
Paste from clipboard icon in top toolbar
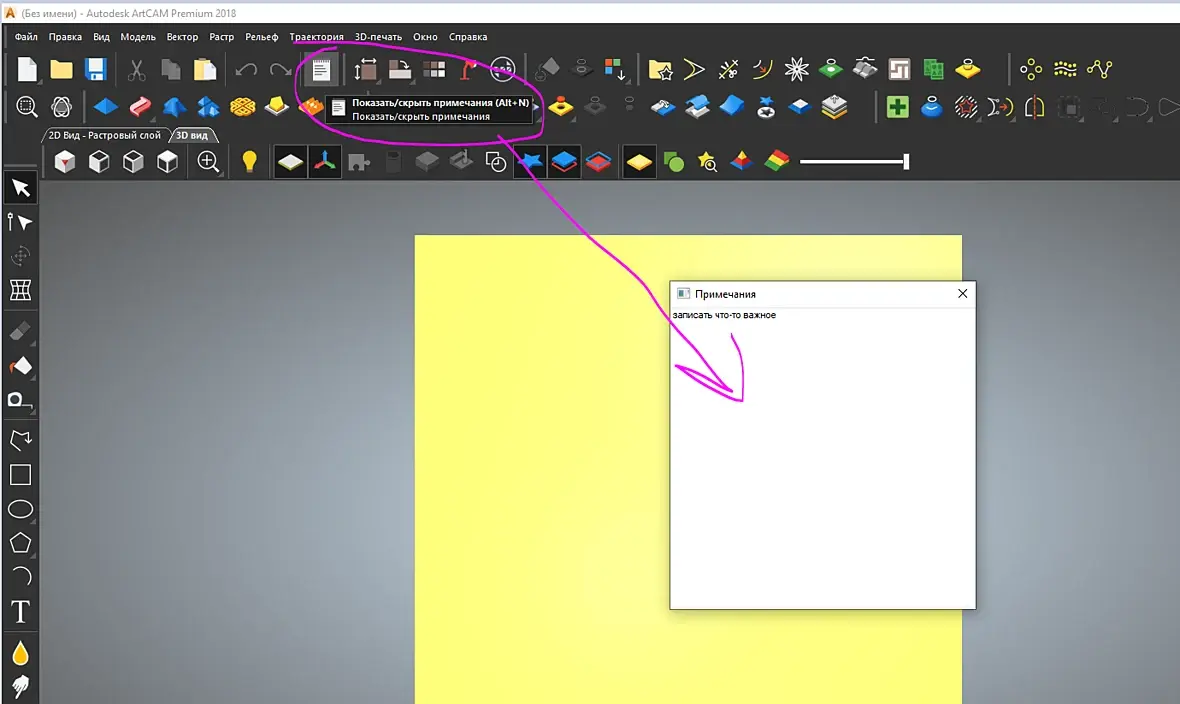pyautogui.click(x=205, y=69)
